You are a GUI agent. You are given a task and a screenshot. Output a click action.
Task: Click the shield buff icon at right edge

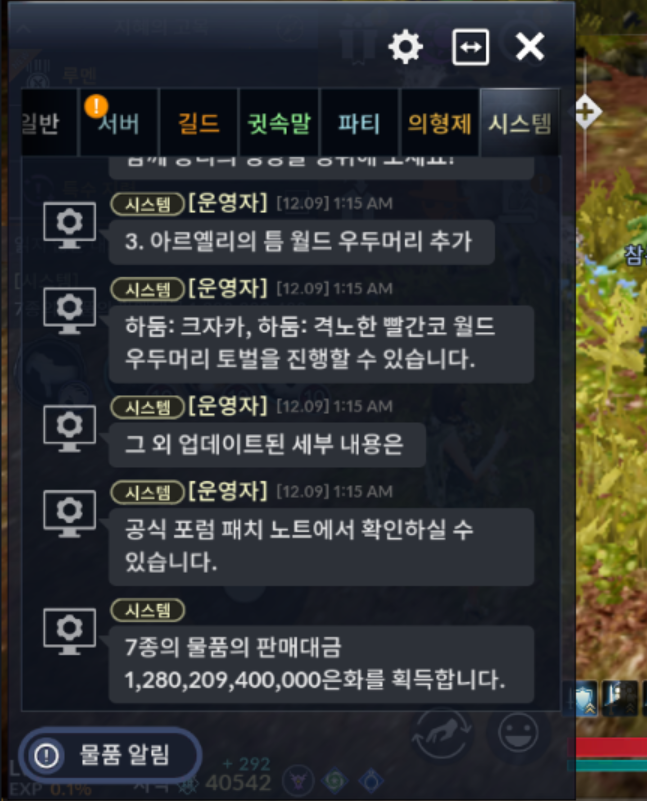[584, 698]
